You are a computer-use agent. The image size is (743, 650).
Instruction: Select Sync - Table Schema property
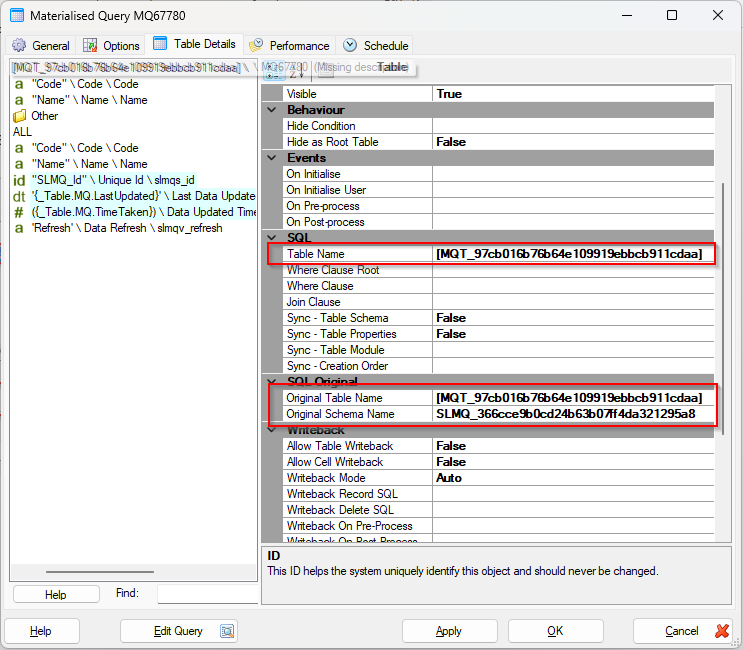[499, 318]
